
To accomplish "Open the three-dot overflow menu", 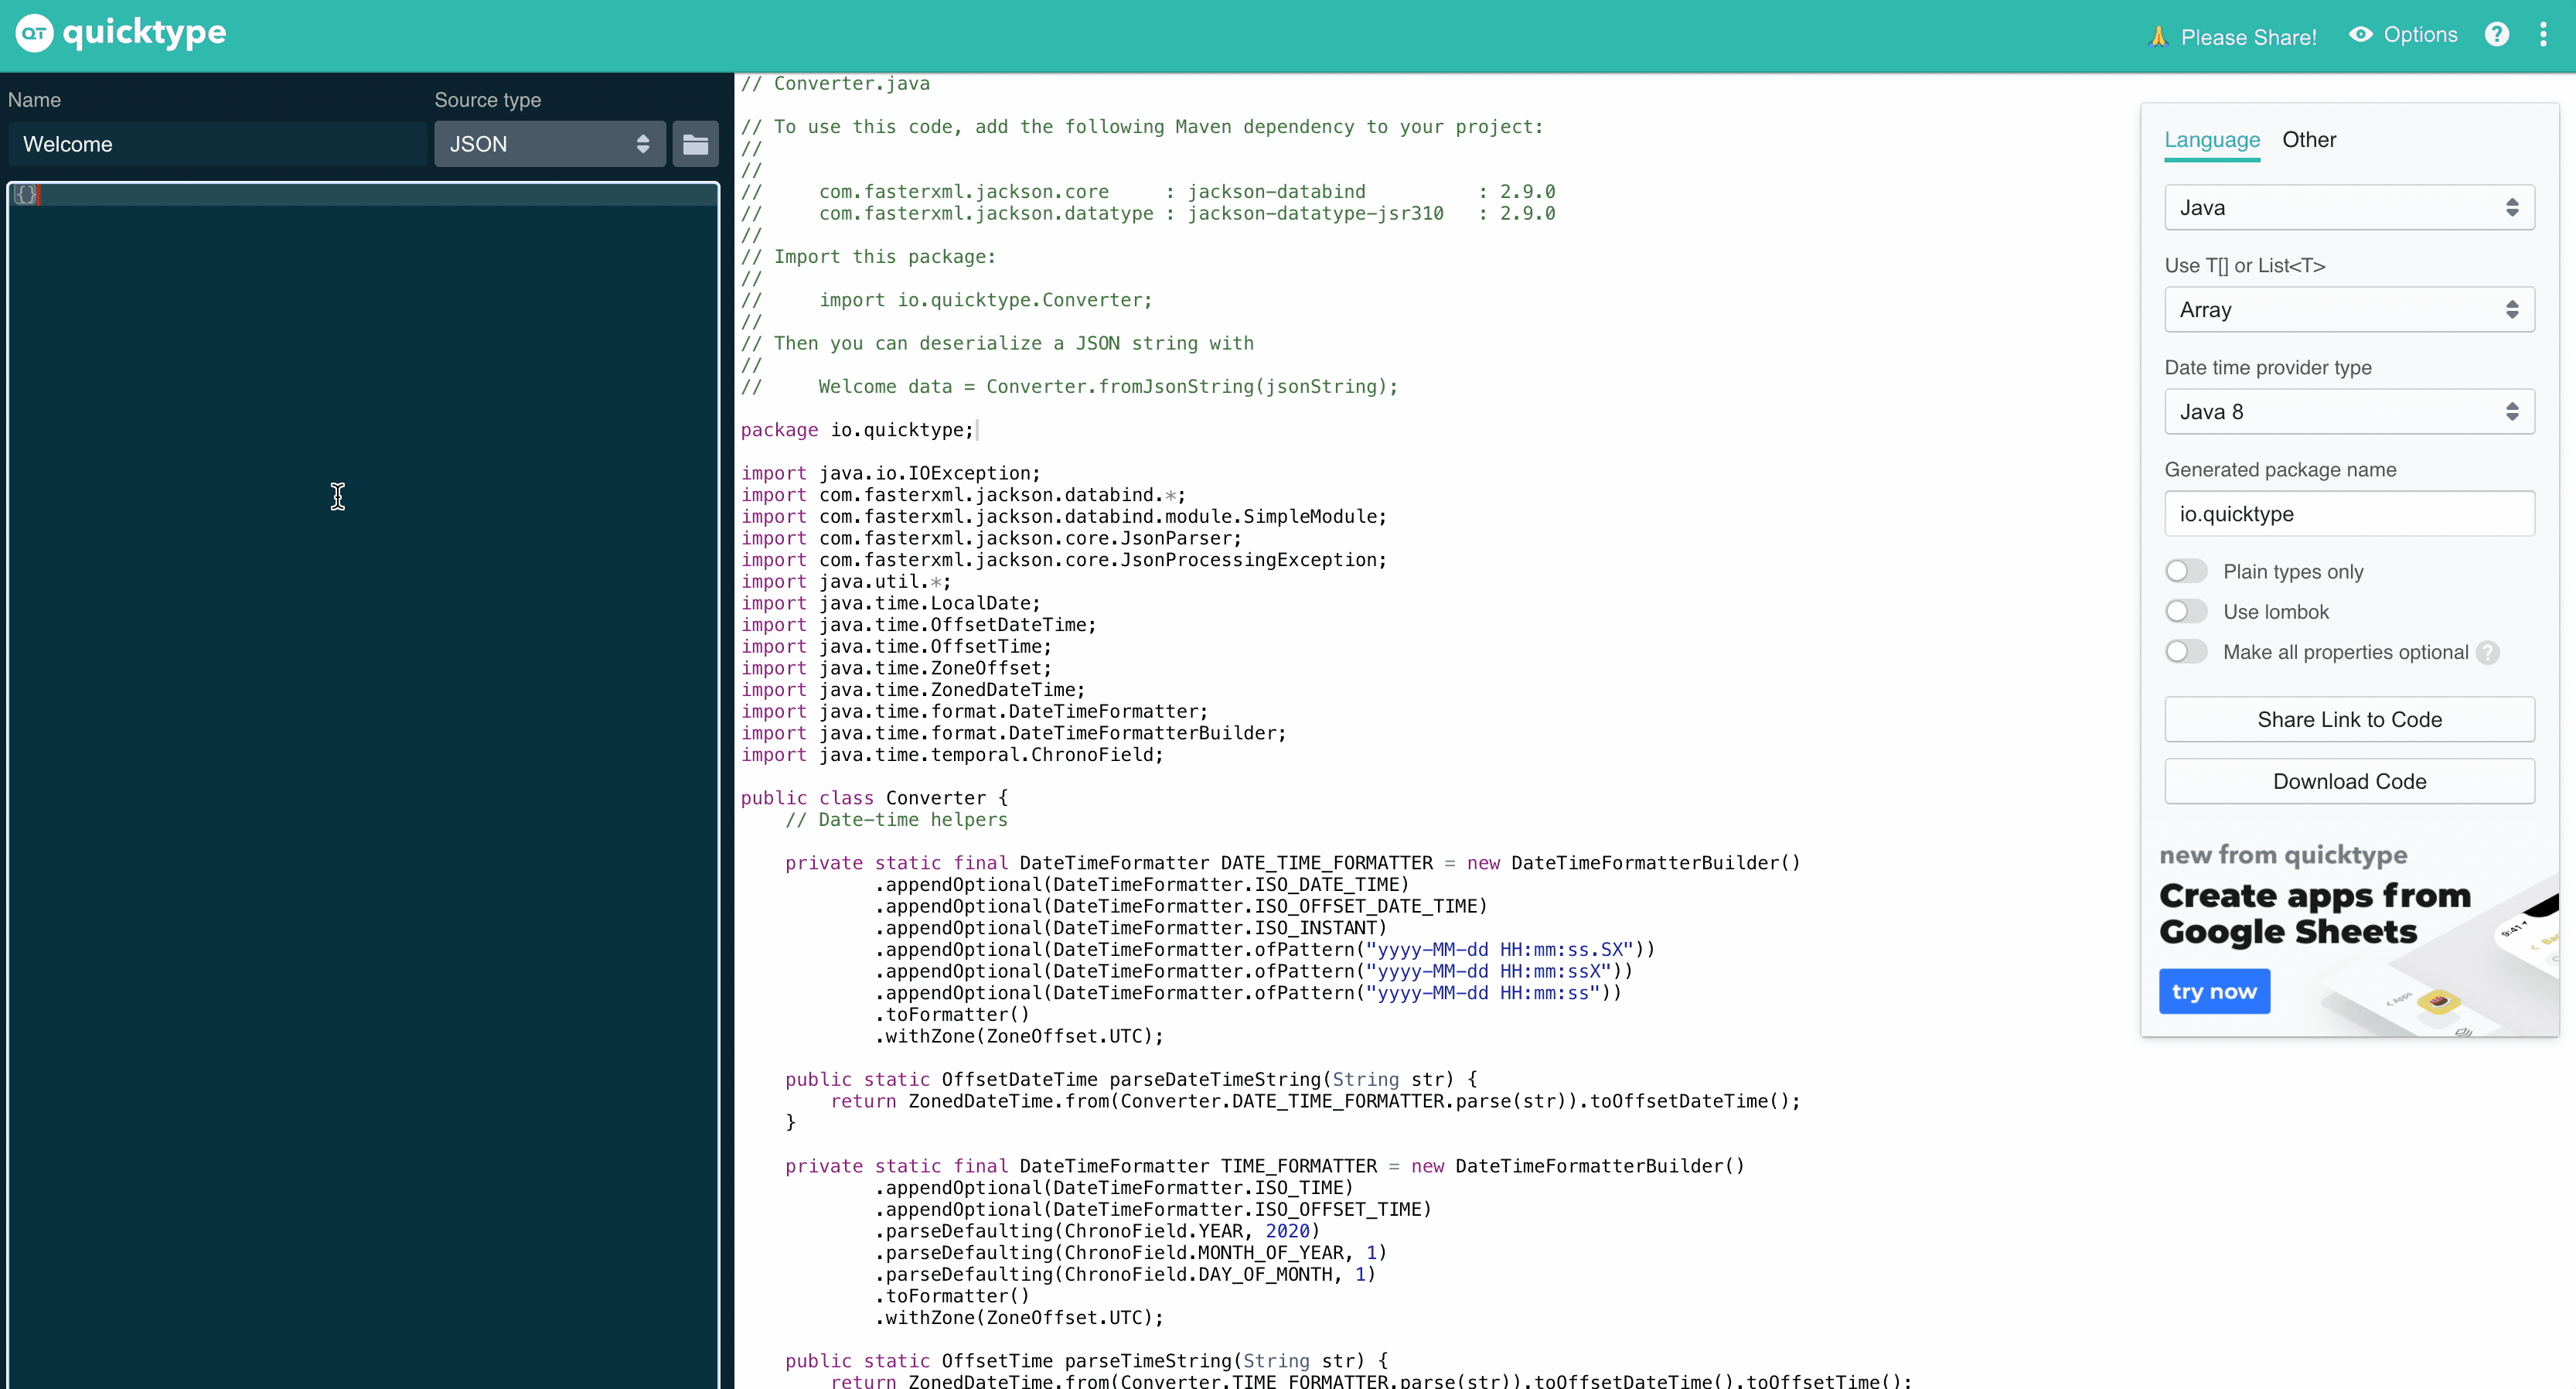I will click(x=2543, y=35).
